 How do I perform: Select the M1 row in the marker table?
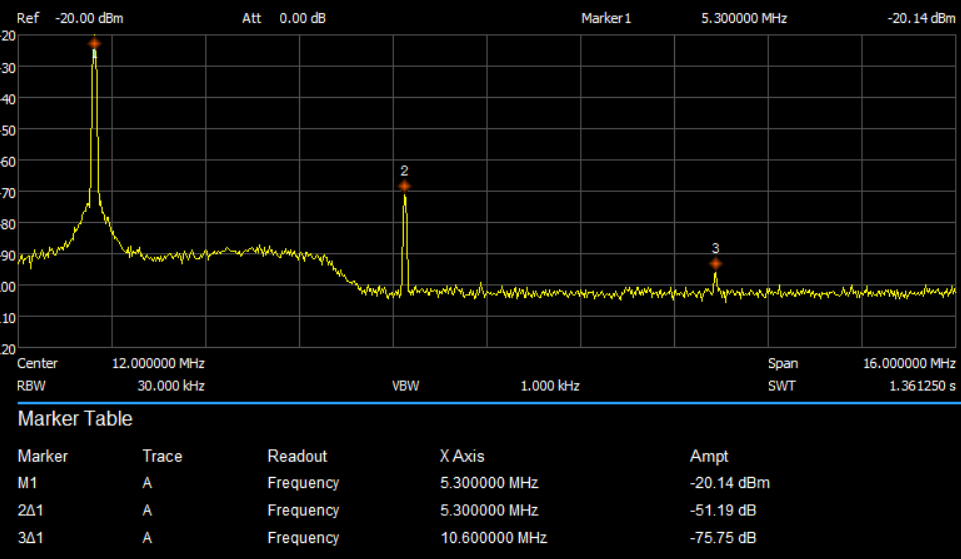coord(28,483)
